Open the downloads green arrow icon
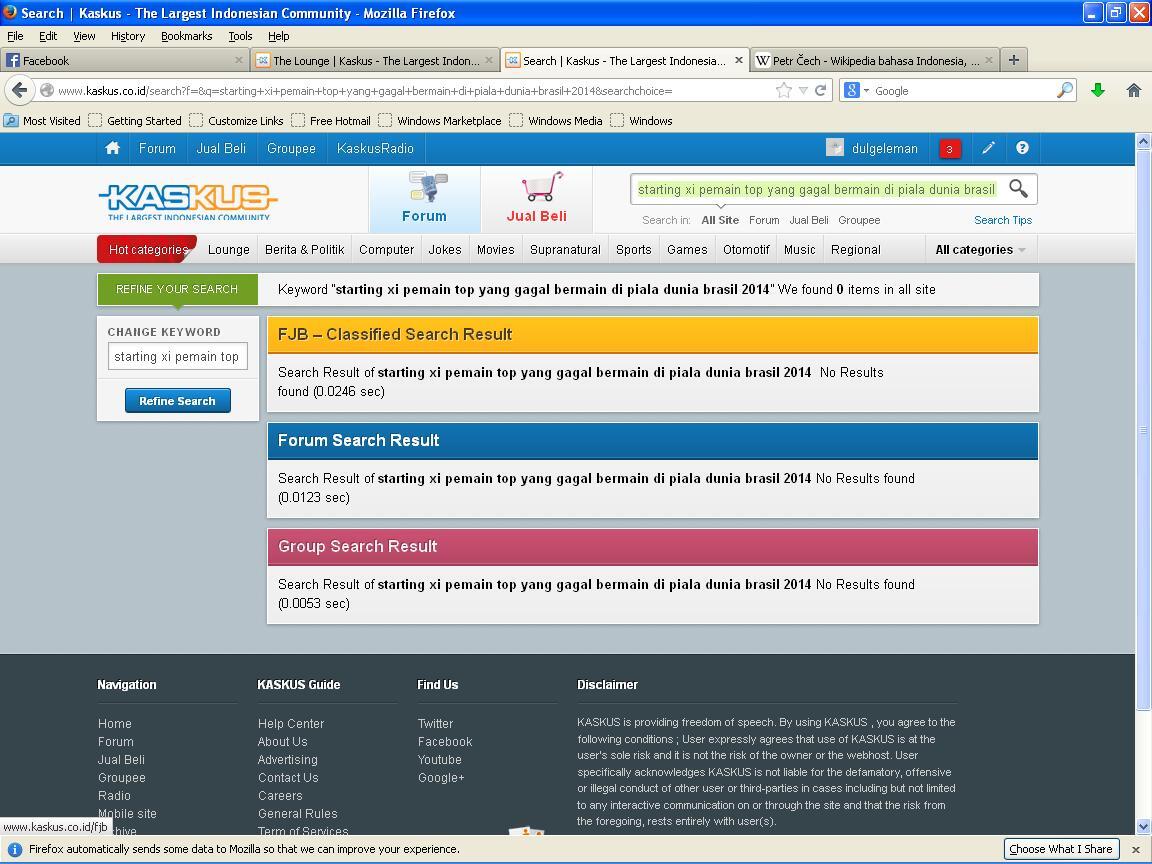Screen dimensions: 1152x864 [1098, 90]
